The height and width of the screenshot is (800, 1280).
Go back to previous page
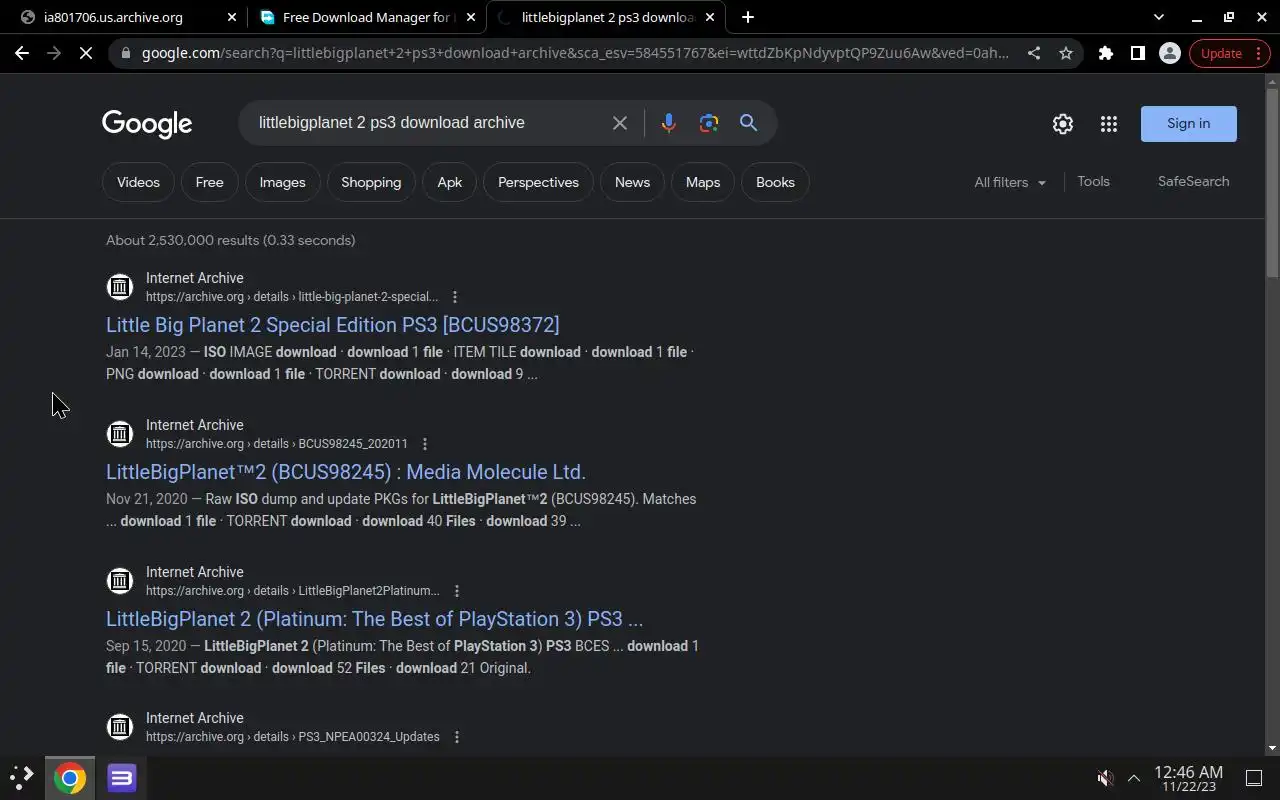coord(22,53)
